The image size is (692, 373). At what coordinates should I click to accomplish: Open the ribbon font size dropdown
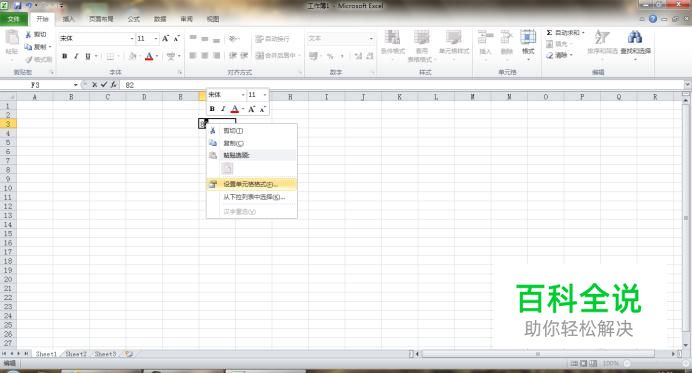(x=156, y=39)
